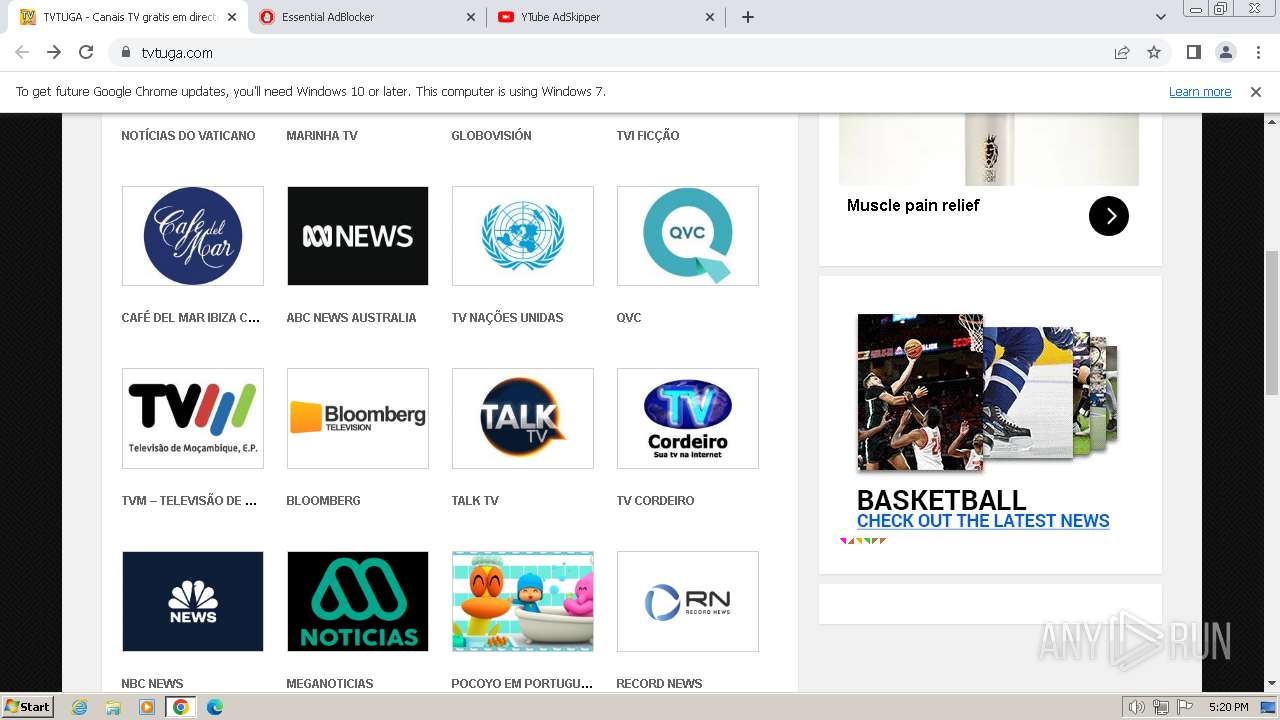Dismiss the Chrome update notification bar
Viewport: 1280px width, 720px height.
tap(1256, 91)
